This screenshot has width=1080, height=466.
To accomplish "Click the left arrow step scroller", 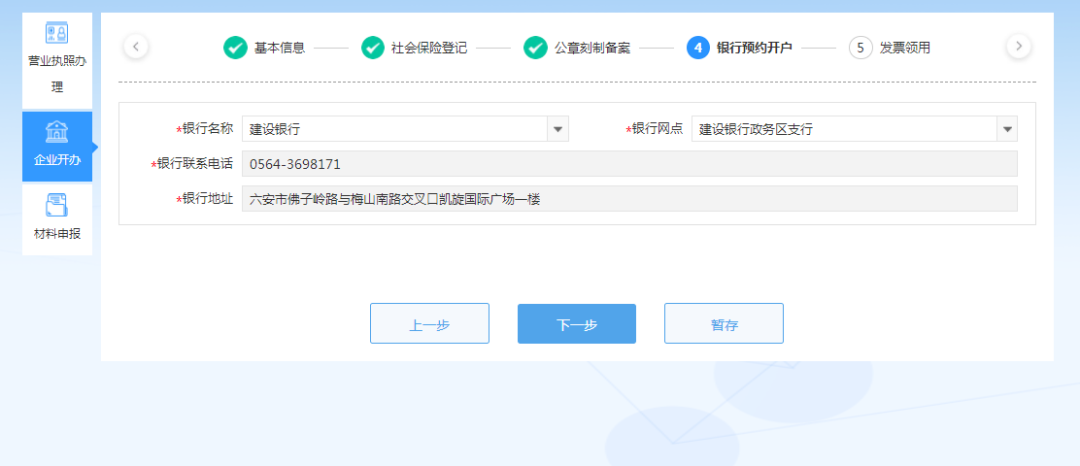I will 136,47.
